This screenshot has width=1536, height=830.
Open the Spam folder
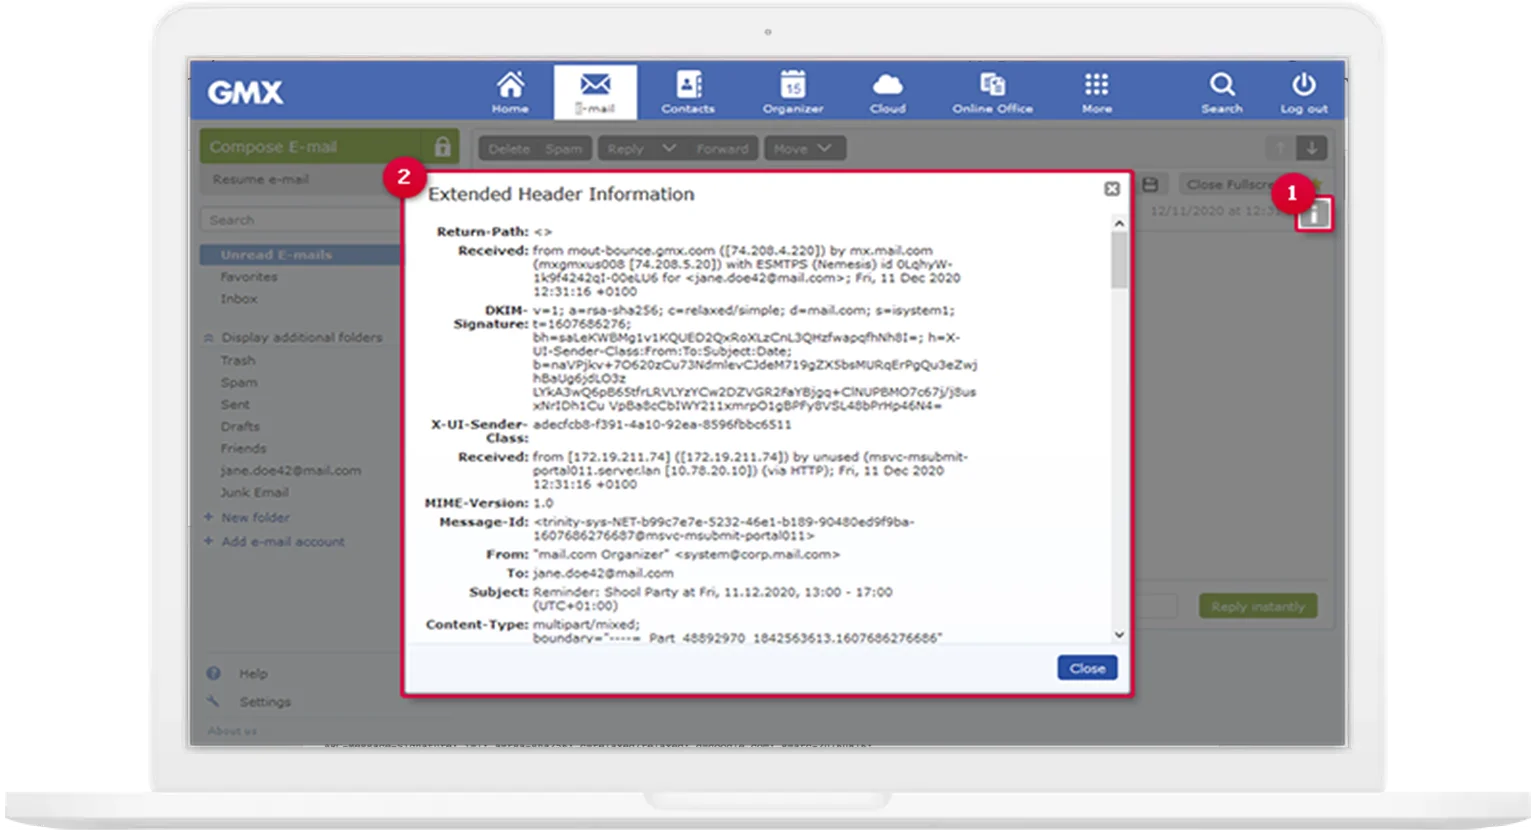point(239,382)
